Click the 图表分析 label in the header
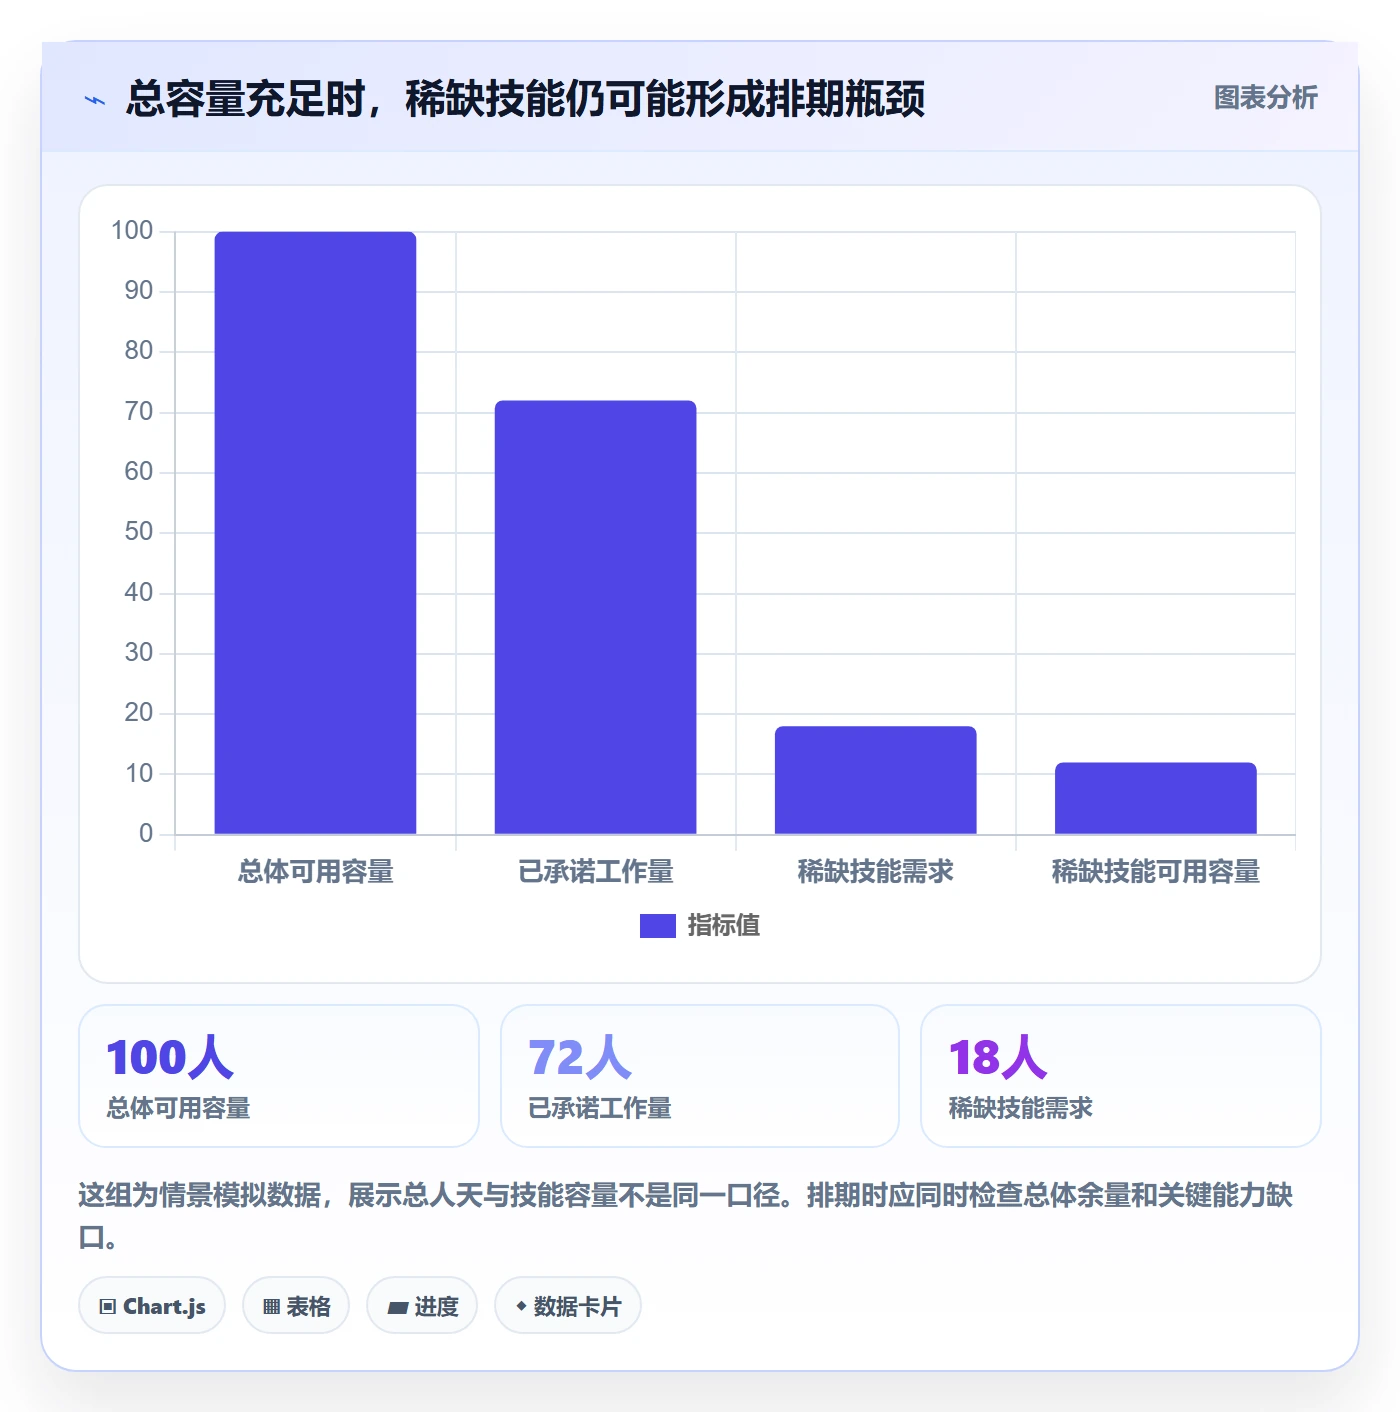The image size is (1400, 1412). 1265,98
